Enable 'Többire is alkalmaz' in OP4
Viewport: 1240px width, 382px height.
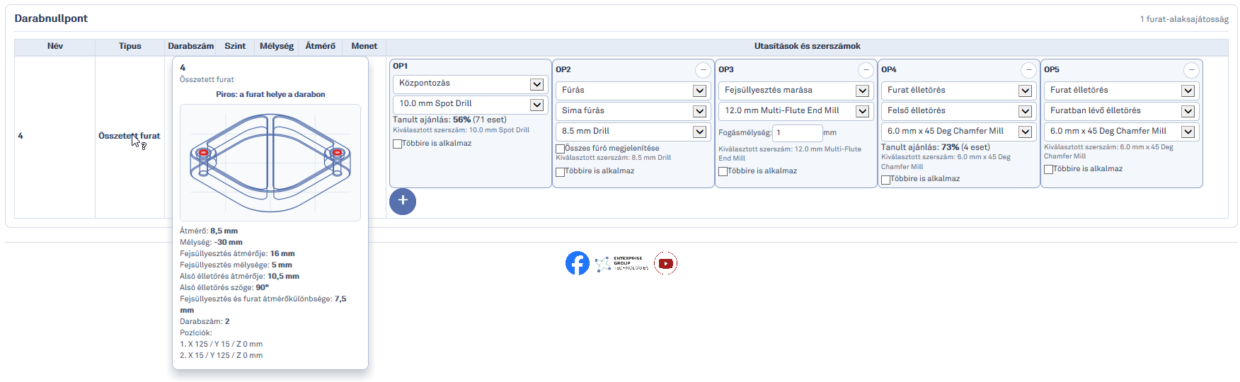[886, 179]
